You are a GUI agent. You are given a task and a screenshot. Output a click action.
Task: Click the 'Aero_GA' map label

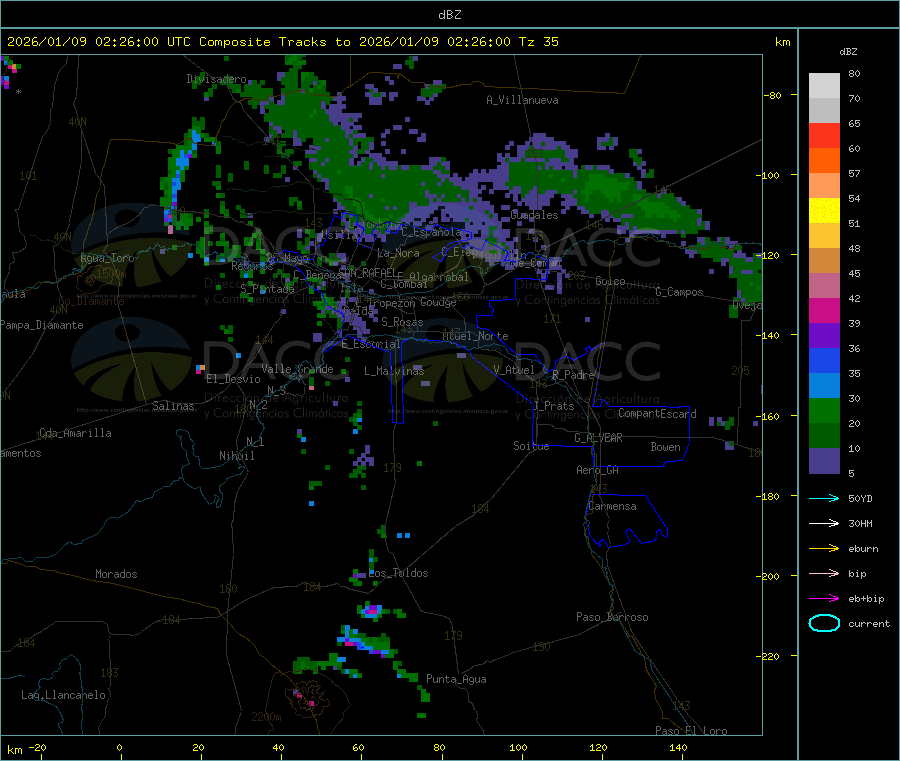597,470
